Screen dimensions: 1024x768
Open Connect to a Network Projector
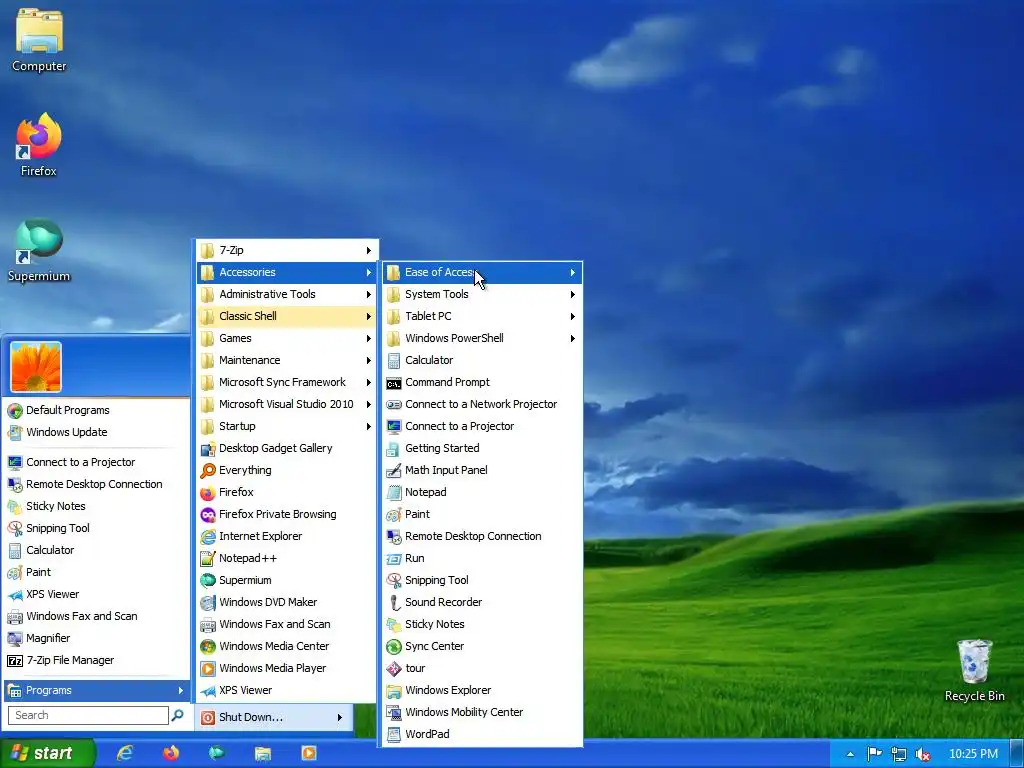[482, 404]
